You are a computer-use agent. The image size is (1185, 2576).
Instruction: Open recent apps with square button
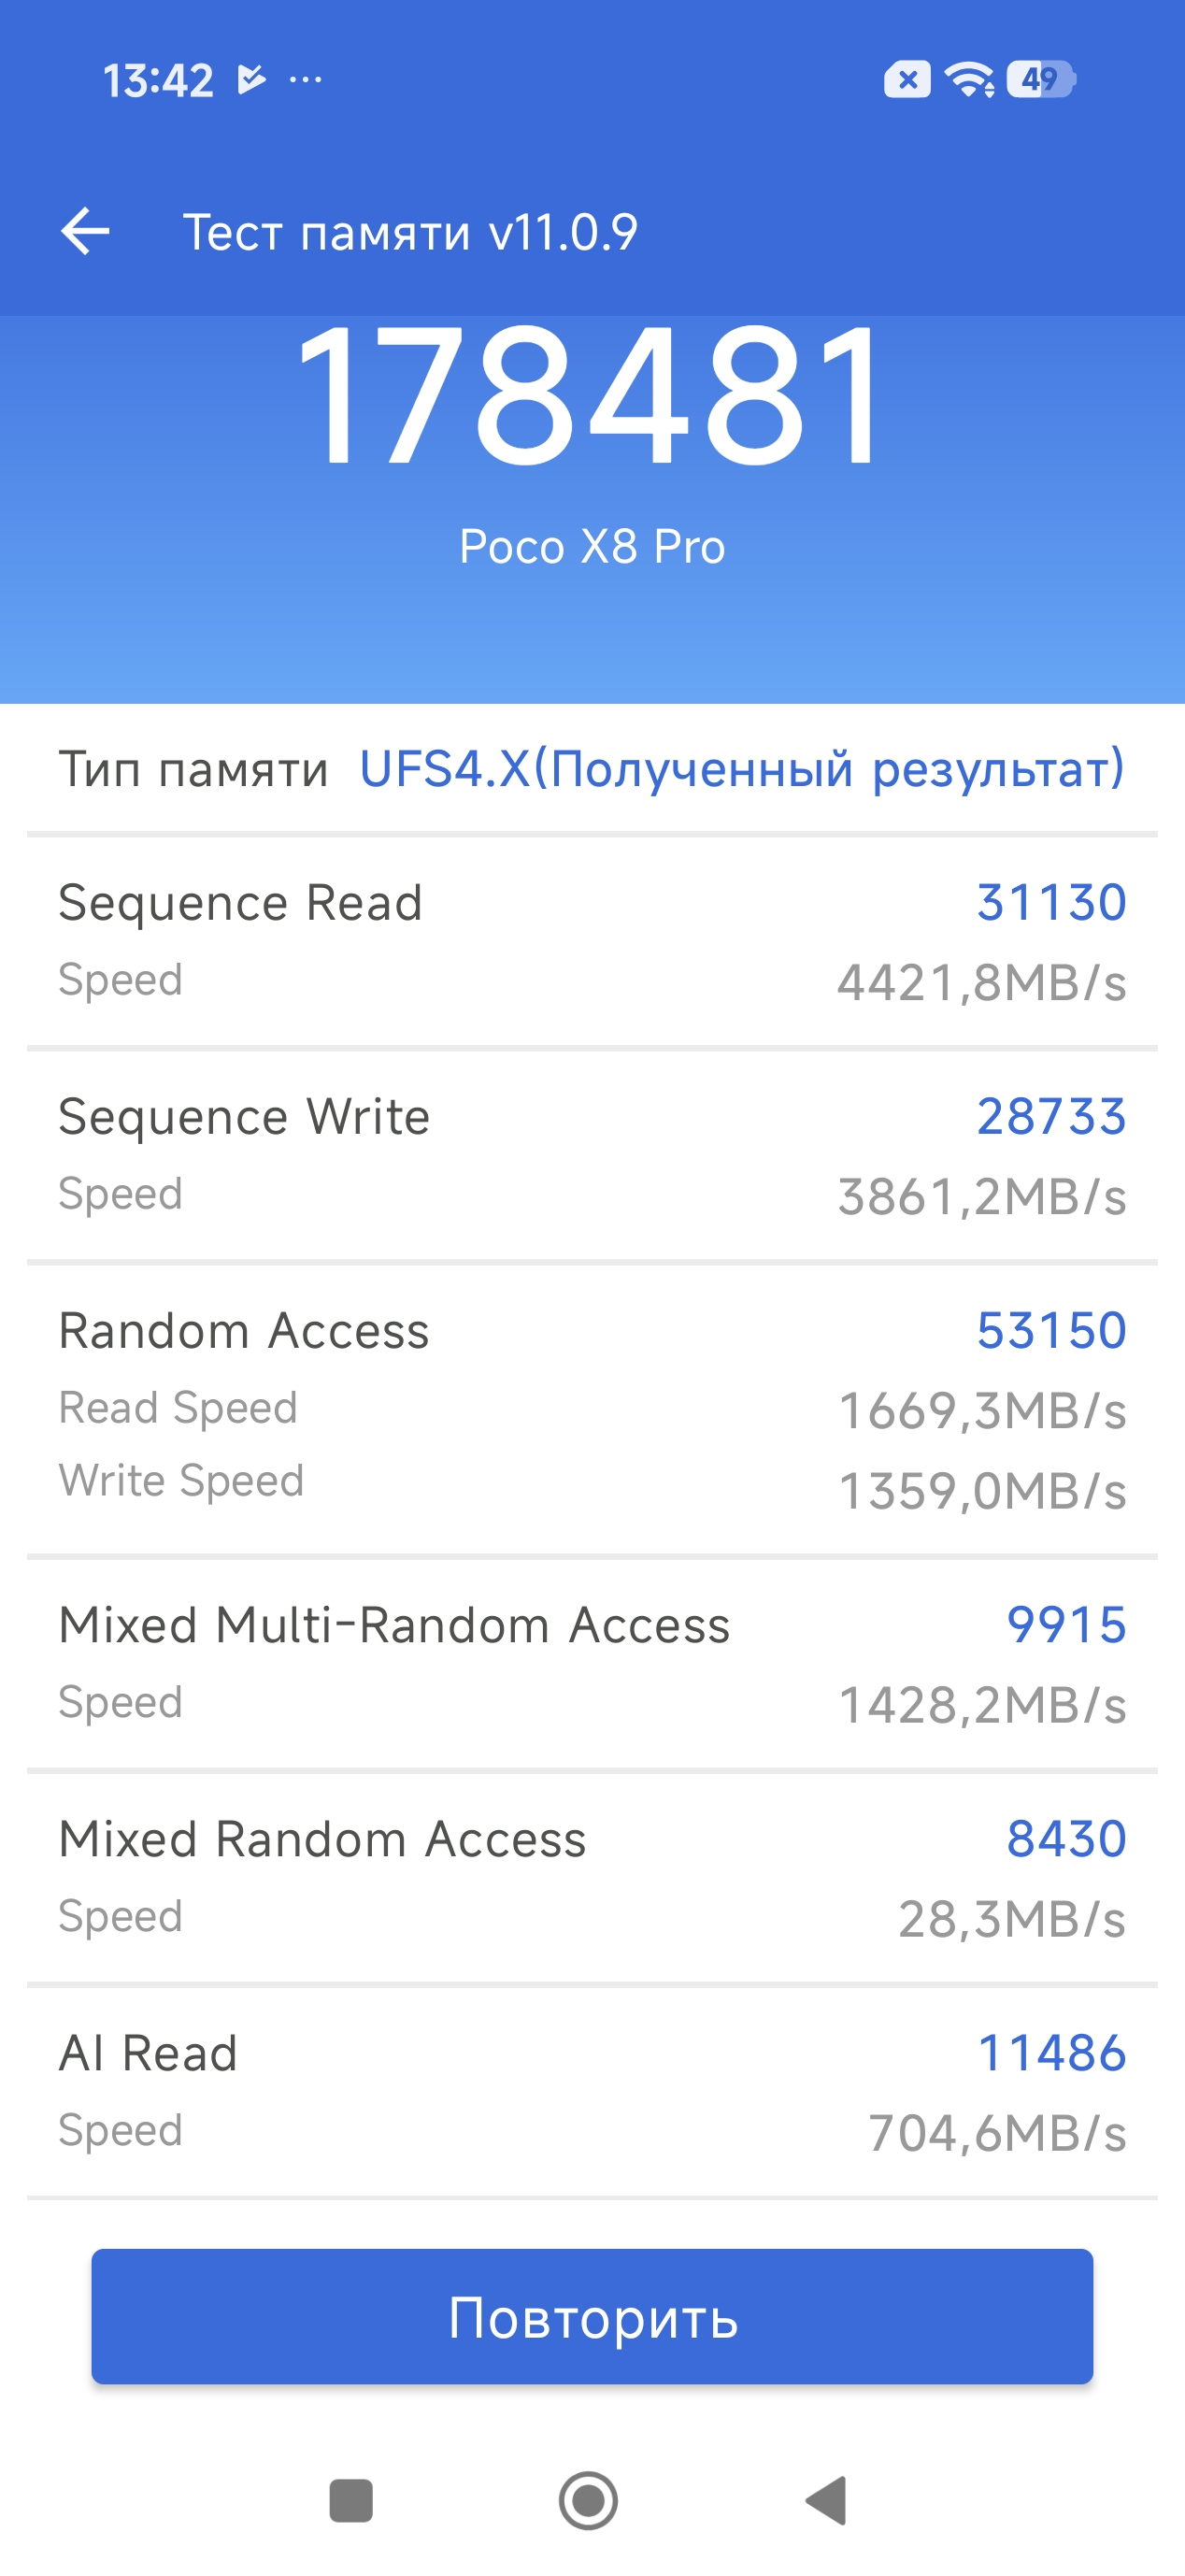[351, 2500]
